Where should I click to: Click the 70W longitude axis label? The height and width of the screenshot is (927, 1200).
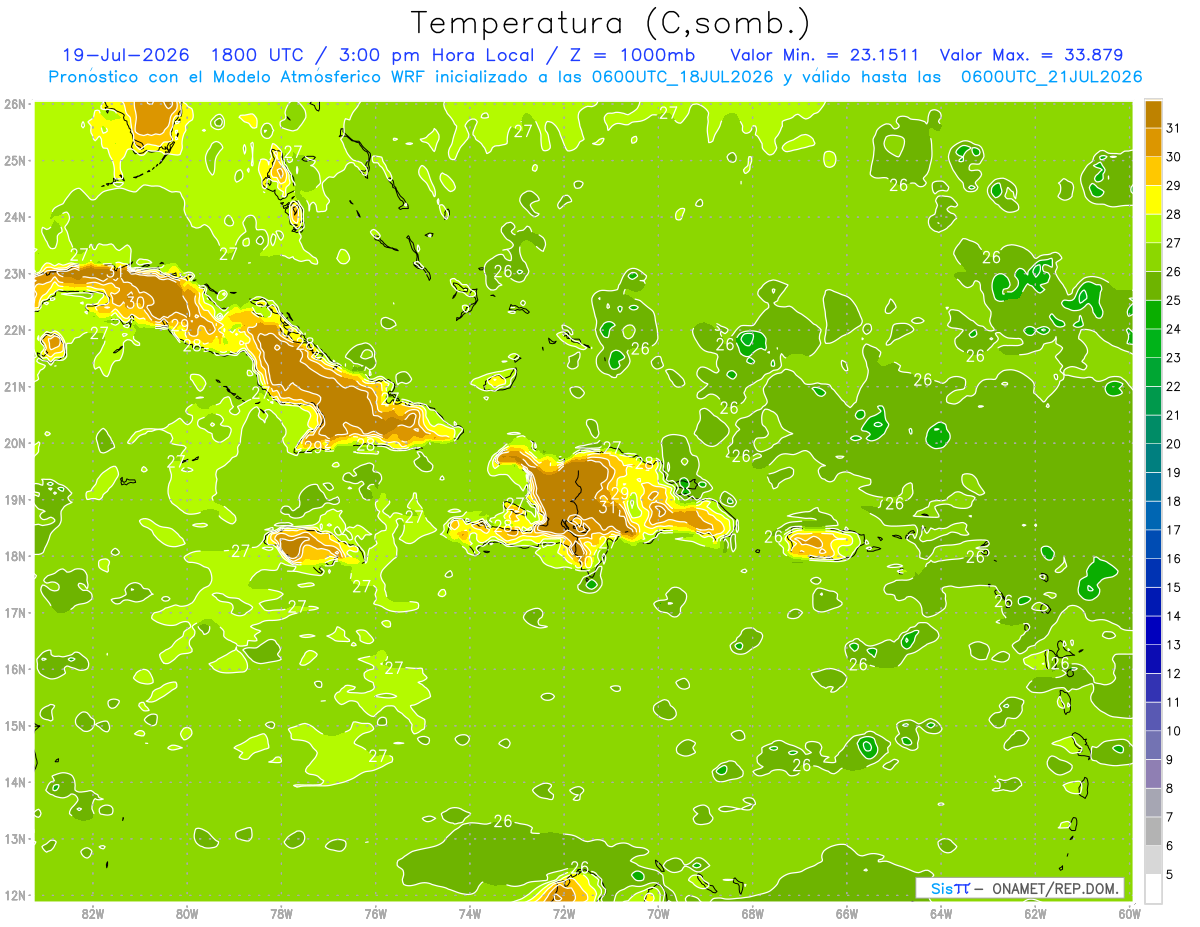tap(658, 913)
